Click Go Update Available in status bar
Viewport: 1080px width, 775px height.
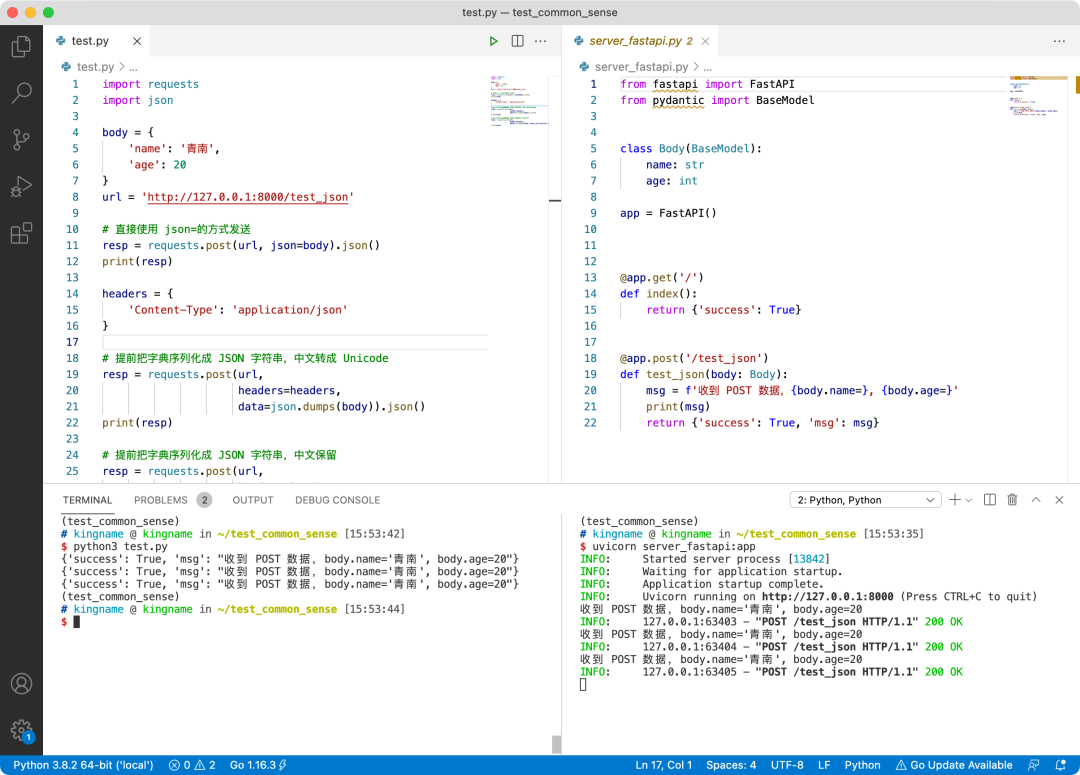click(954, 765)
